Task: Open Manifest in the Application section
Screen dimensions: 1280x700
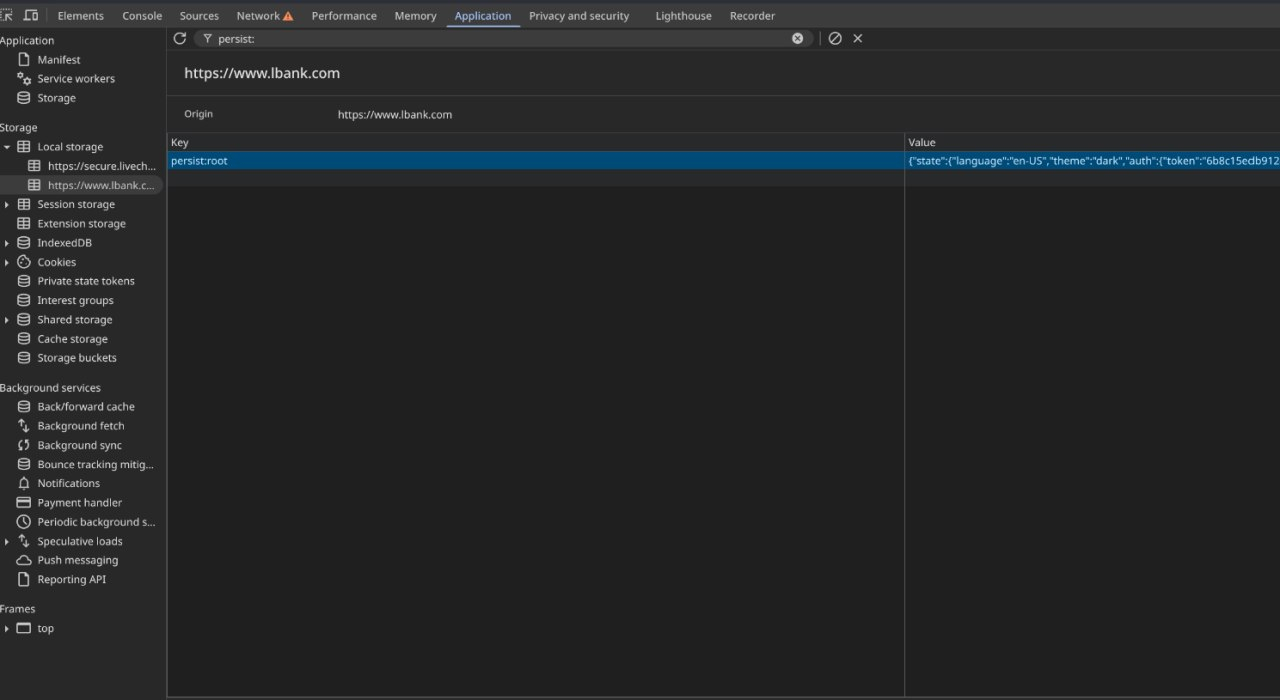Action: pos(59,60)
